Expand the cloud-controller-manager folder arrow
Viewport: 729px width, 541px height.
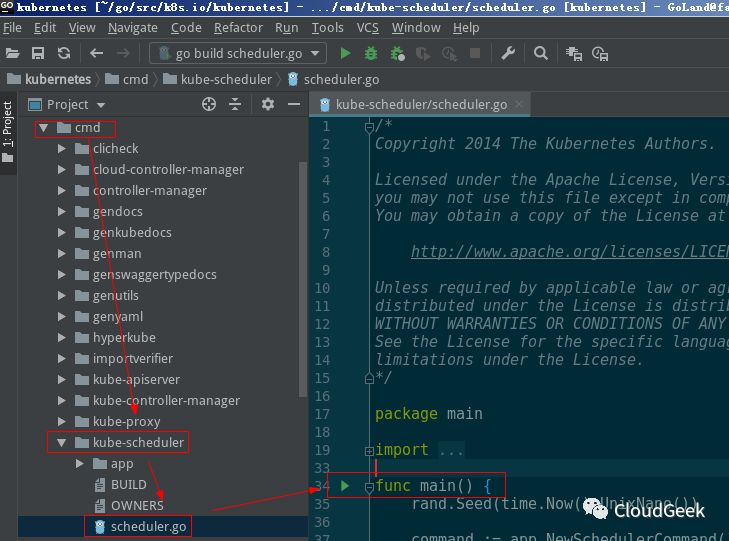click(61, 170)
